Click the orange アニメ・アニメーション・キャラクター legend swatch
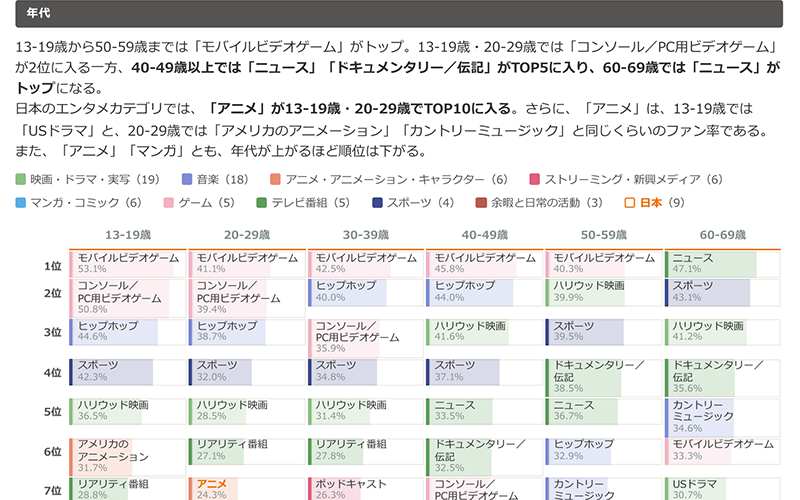This screenshot has height=500, width=800. [276, 179]
